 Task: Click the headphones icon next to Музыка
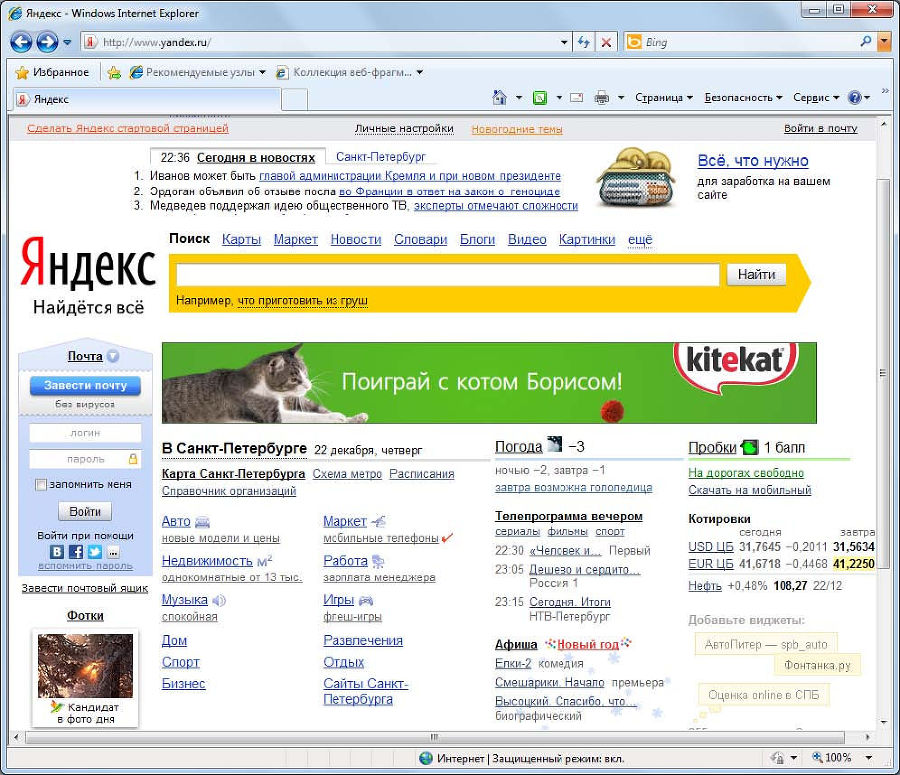coord(219,602)
